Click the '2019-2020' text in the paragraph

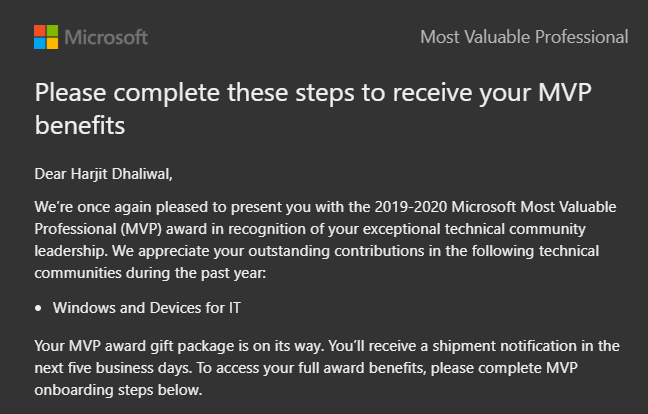[411, 207]
